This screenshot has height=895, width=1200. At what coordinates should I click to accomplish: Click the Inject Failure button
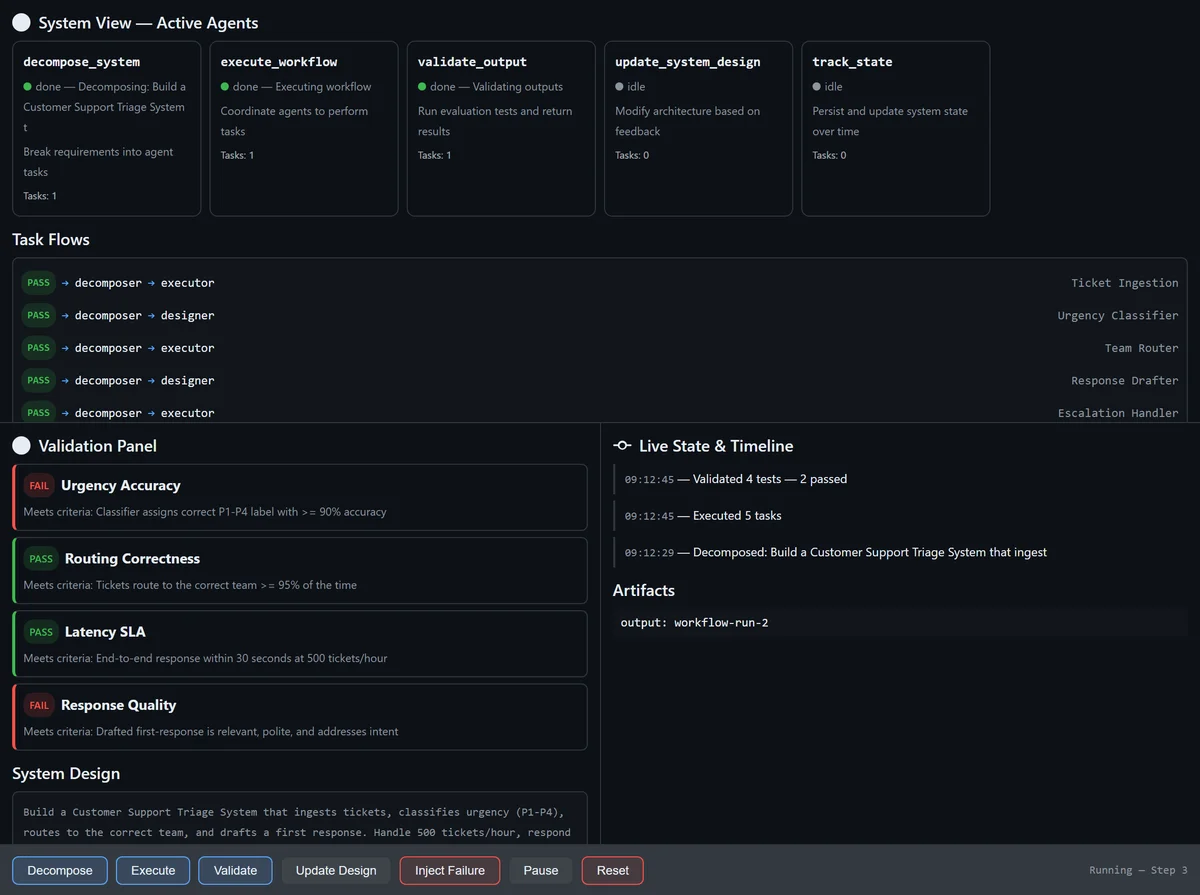450,870
